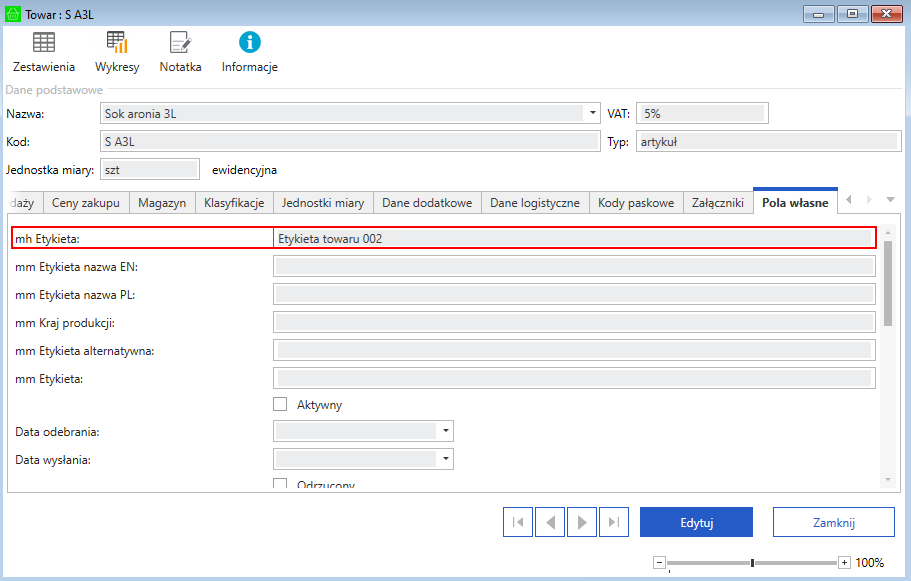This screenshot has width=911, height=581.
Task: Go to first record navigation arrow
Action: click(517, 522)
